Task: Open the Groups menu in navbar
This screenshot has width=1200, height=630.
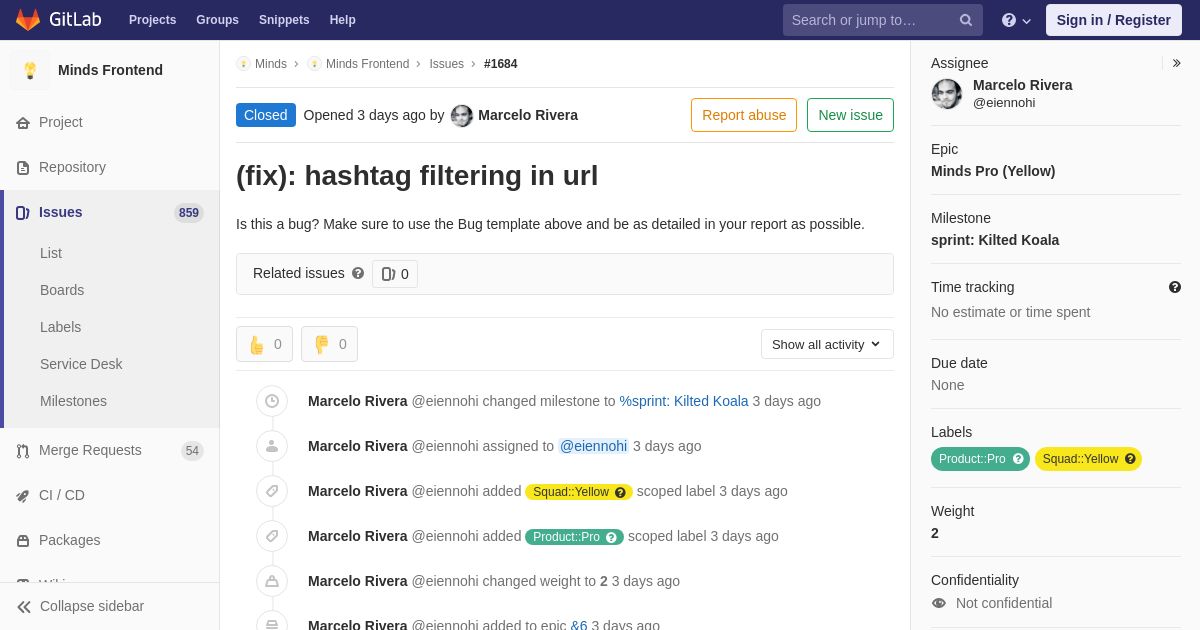Action: tap(217, 20)
